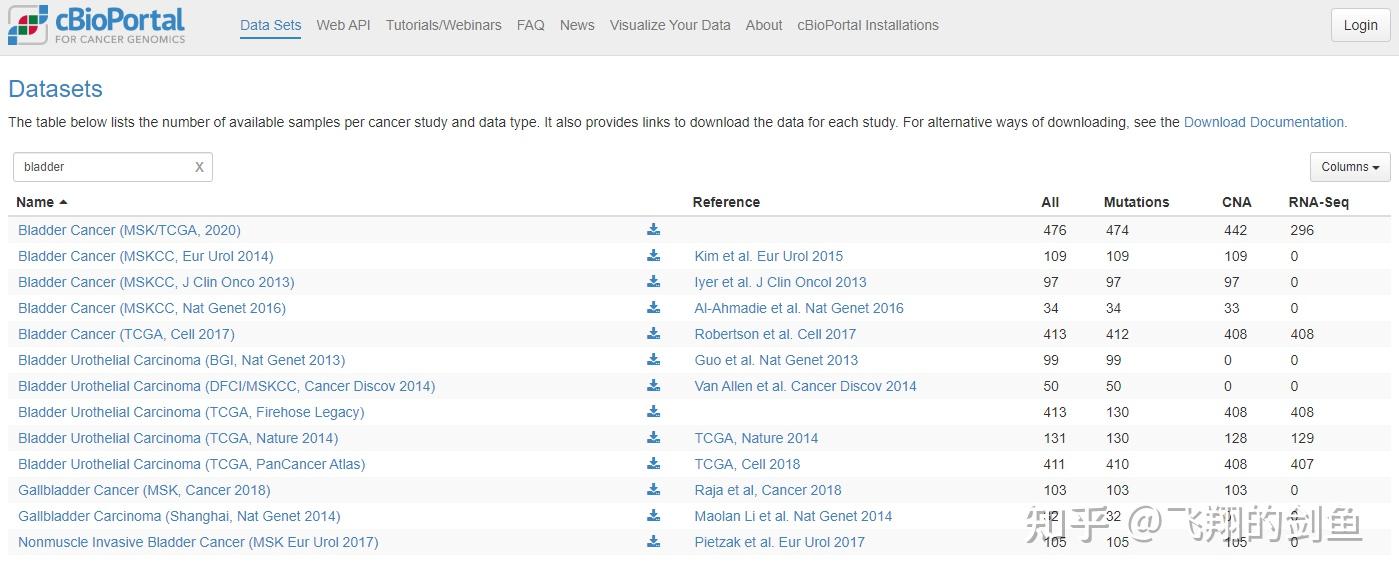Download Bladder Cancer (MSK/TCGA, 2020) data
The image size is (1399, 580).
(653, 230)
